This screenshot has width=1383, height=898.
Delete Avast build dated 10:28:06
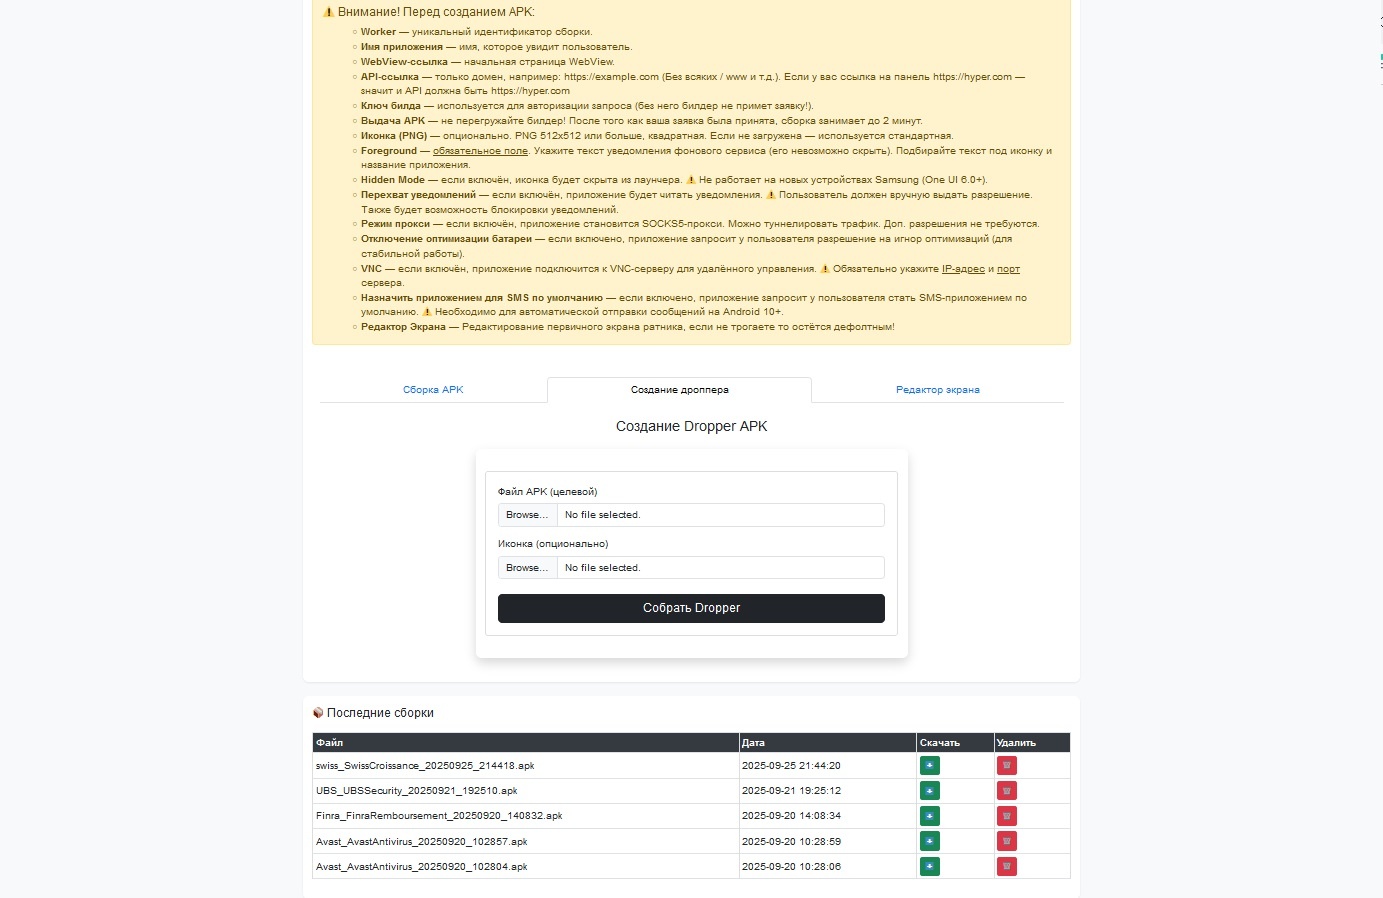pyautogui.click(x=1006, y=866)
